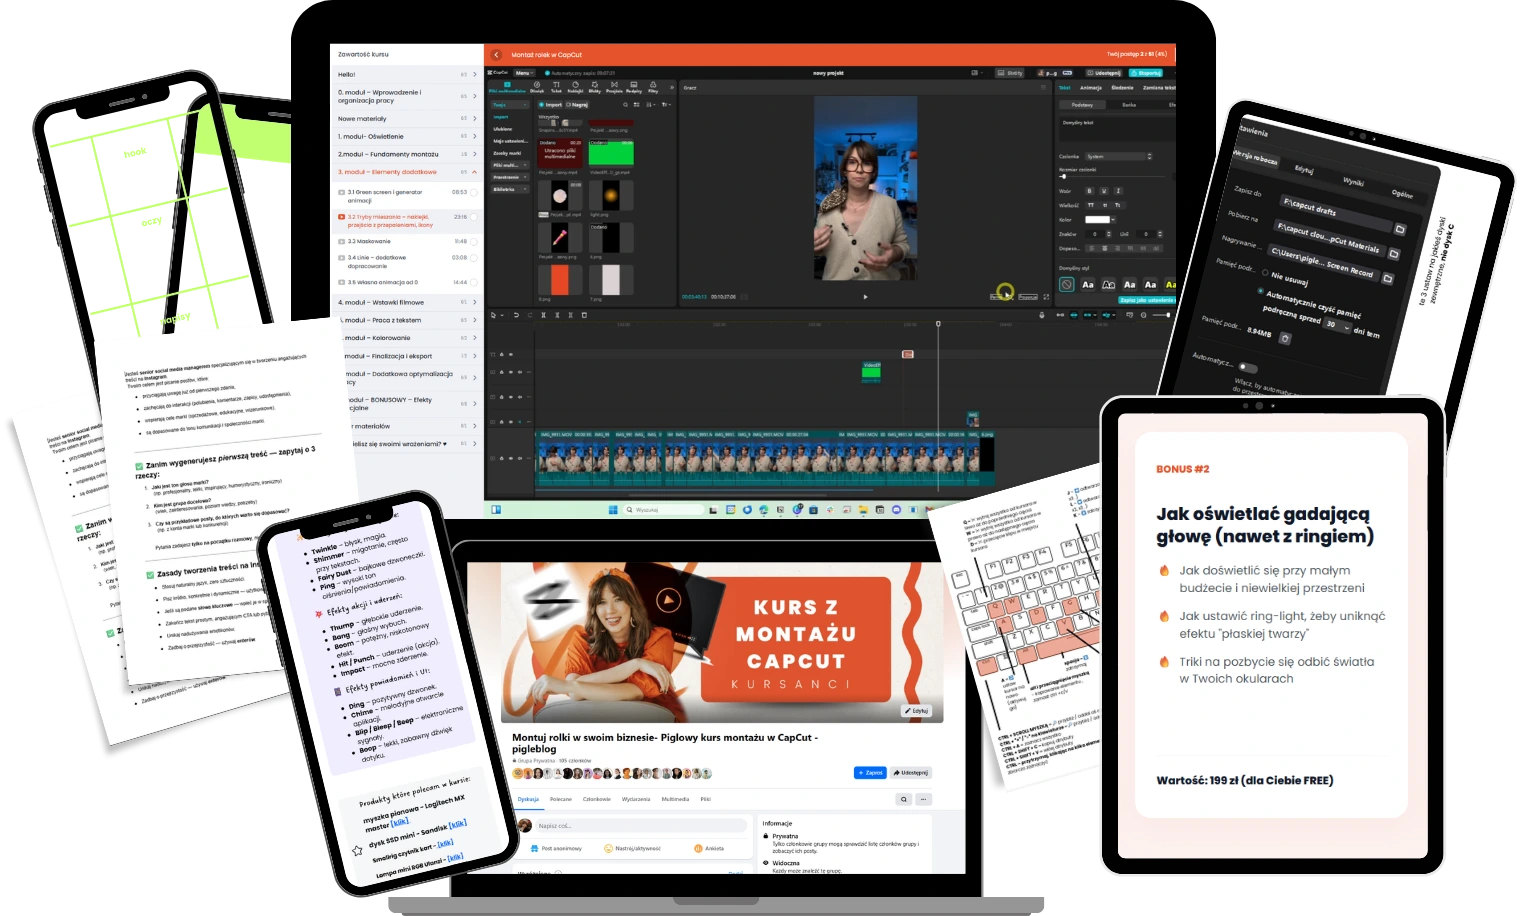Expand 4. moduł – Wstawki filmowe section

(474, 302)
